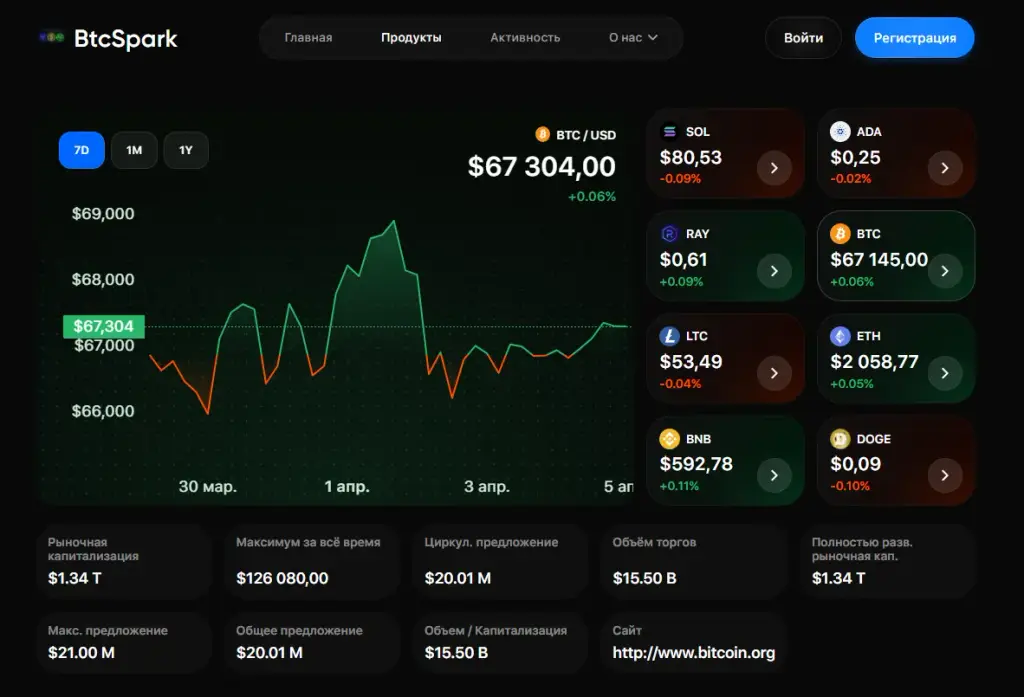Viewport: 1024px width, 697px height.
Task: Click the Войти button
Action: [x=803, y=38]
